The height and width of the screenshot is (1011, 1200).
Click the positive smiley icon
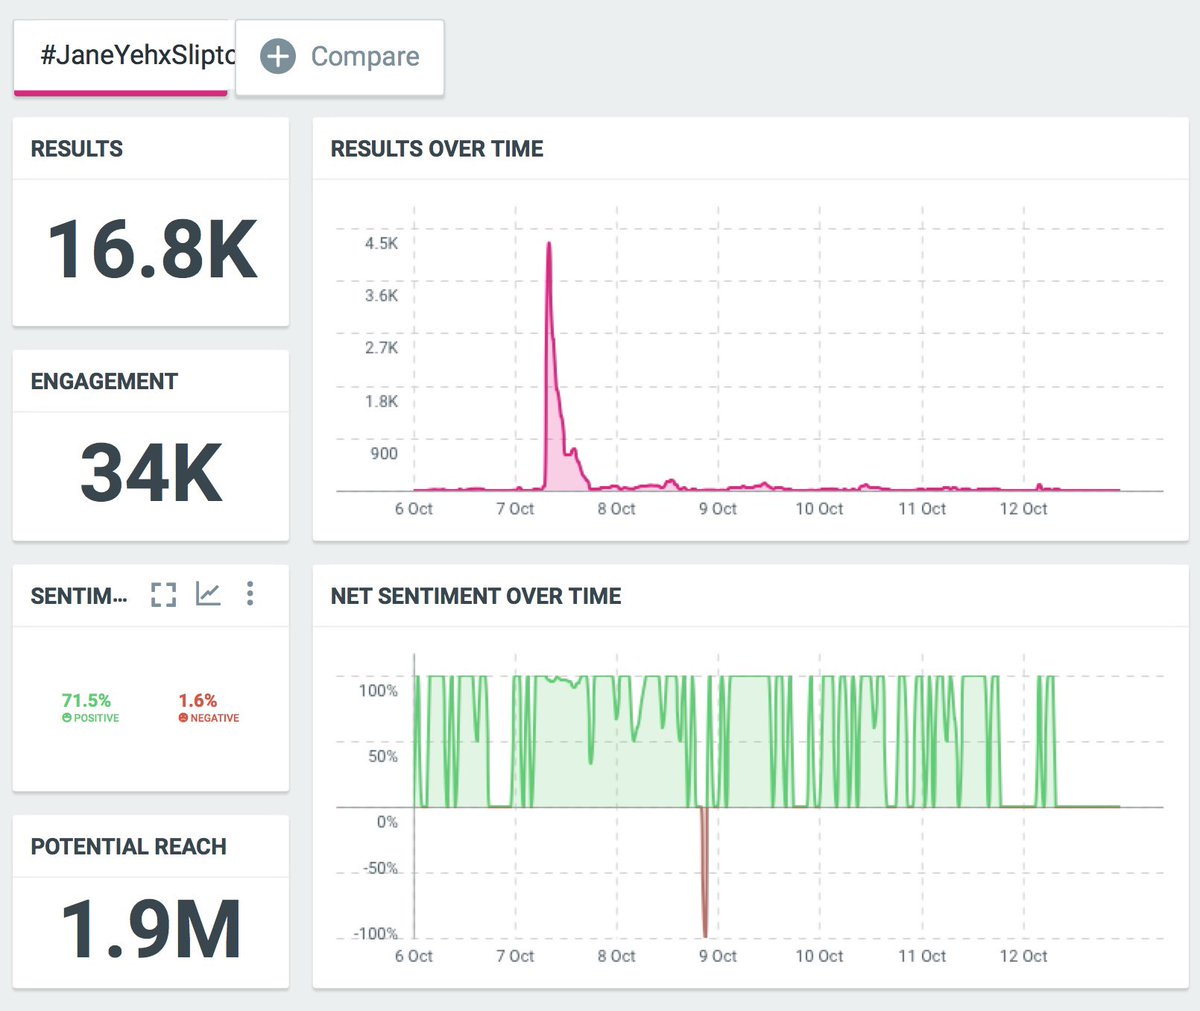pos(67,718)
